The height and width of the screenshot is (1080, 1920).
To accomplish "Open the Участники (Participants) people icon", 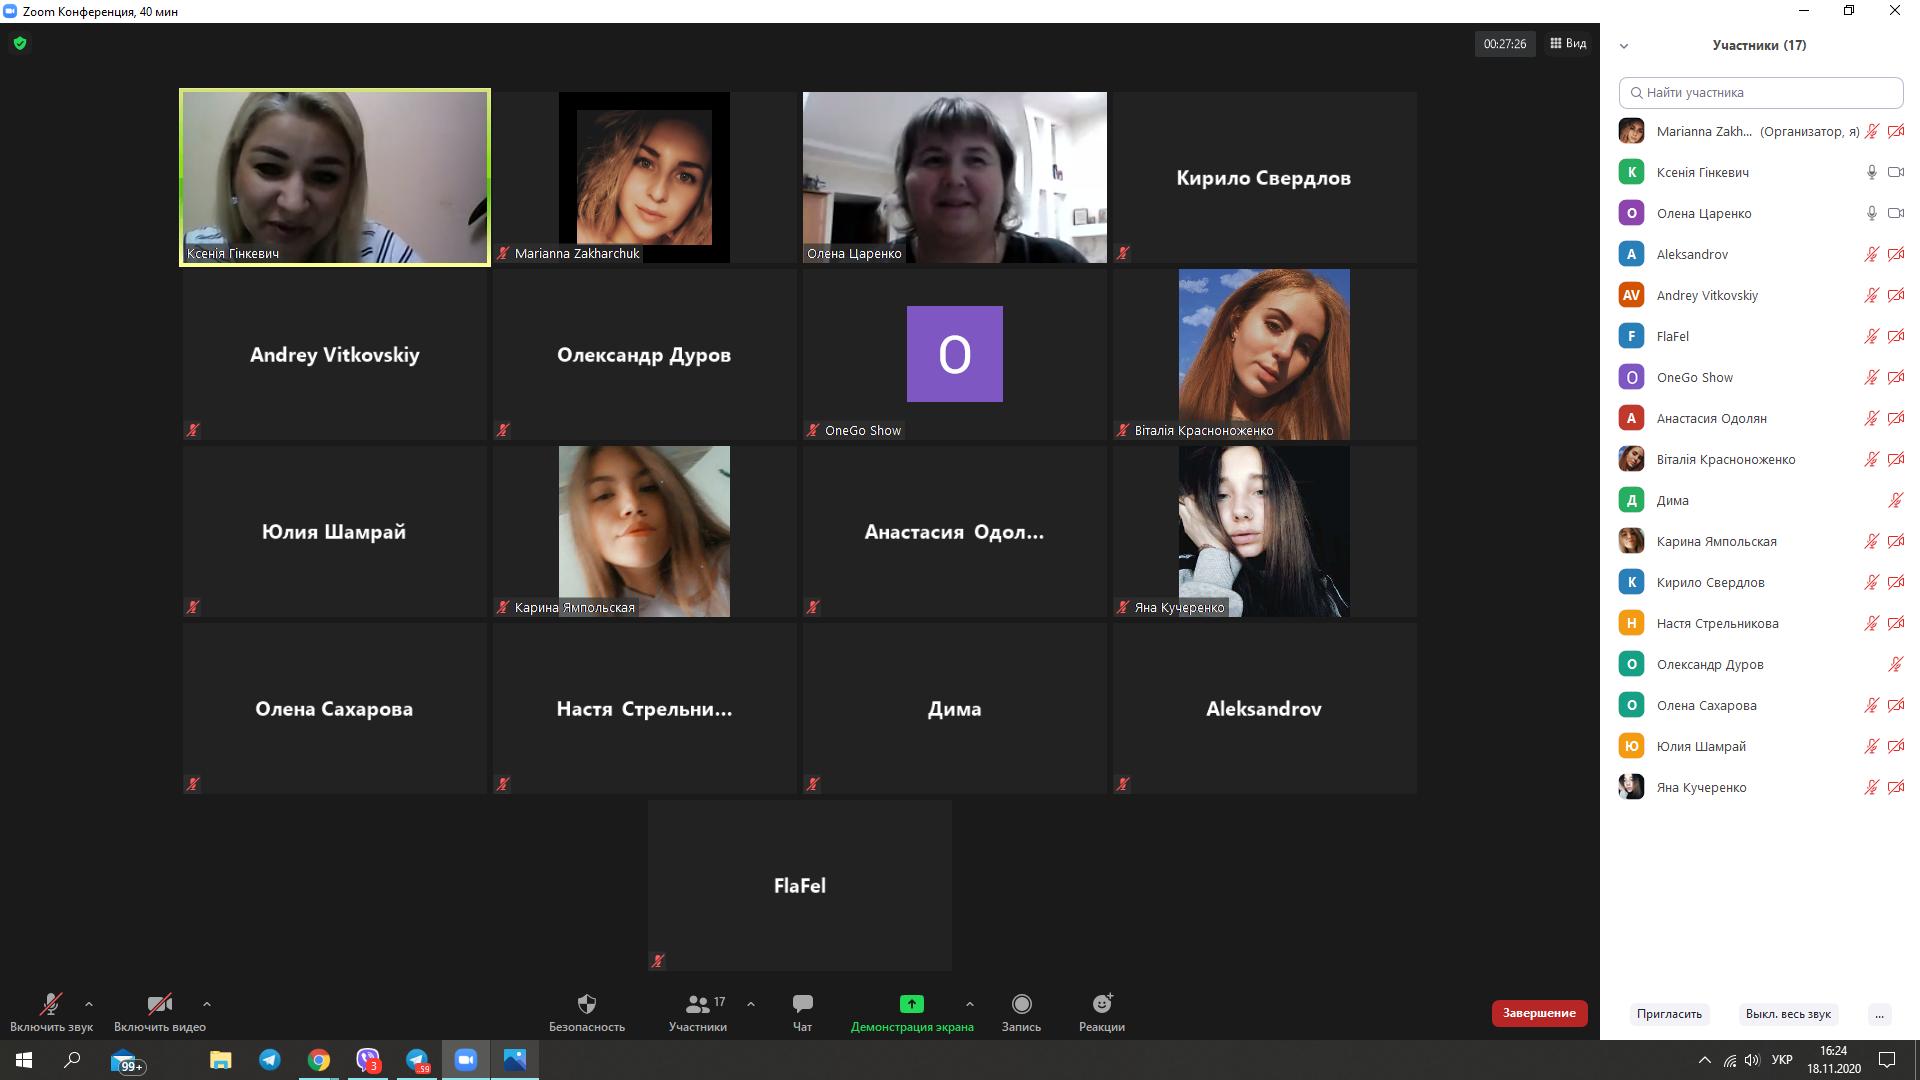I will coord(698,1004).
